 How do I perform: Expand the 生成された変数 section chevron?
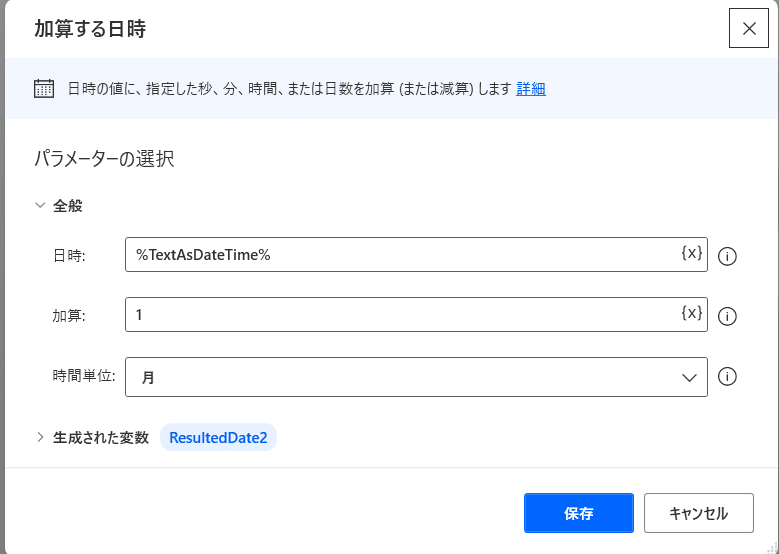[x=40, y=437]
